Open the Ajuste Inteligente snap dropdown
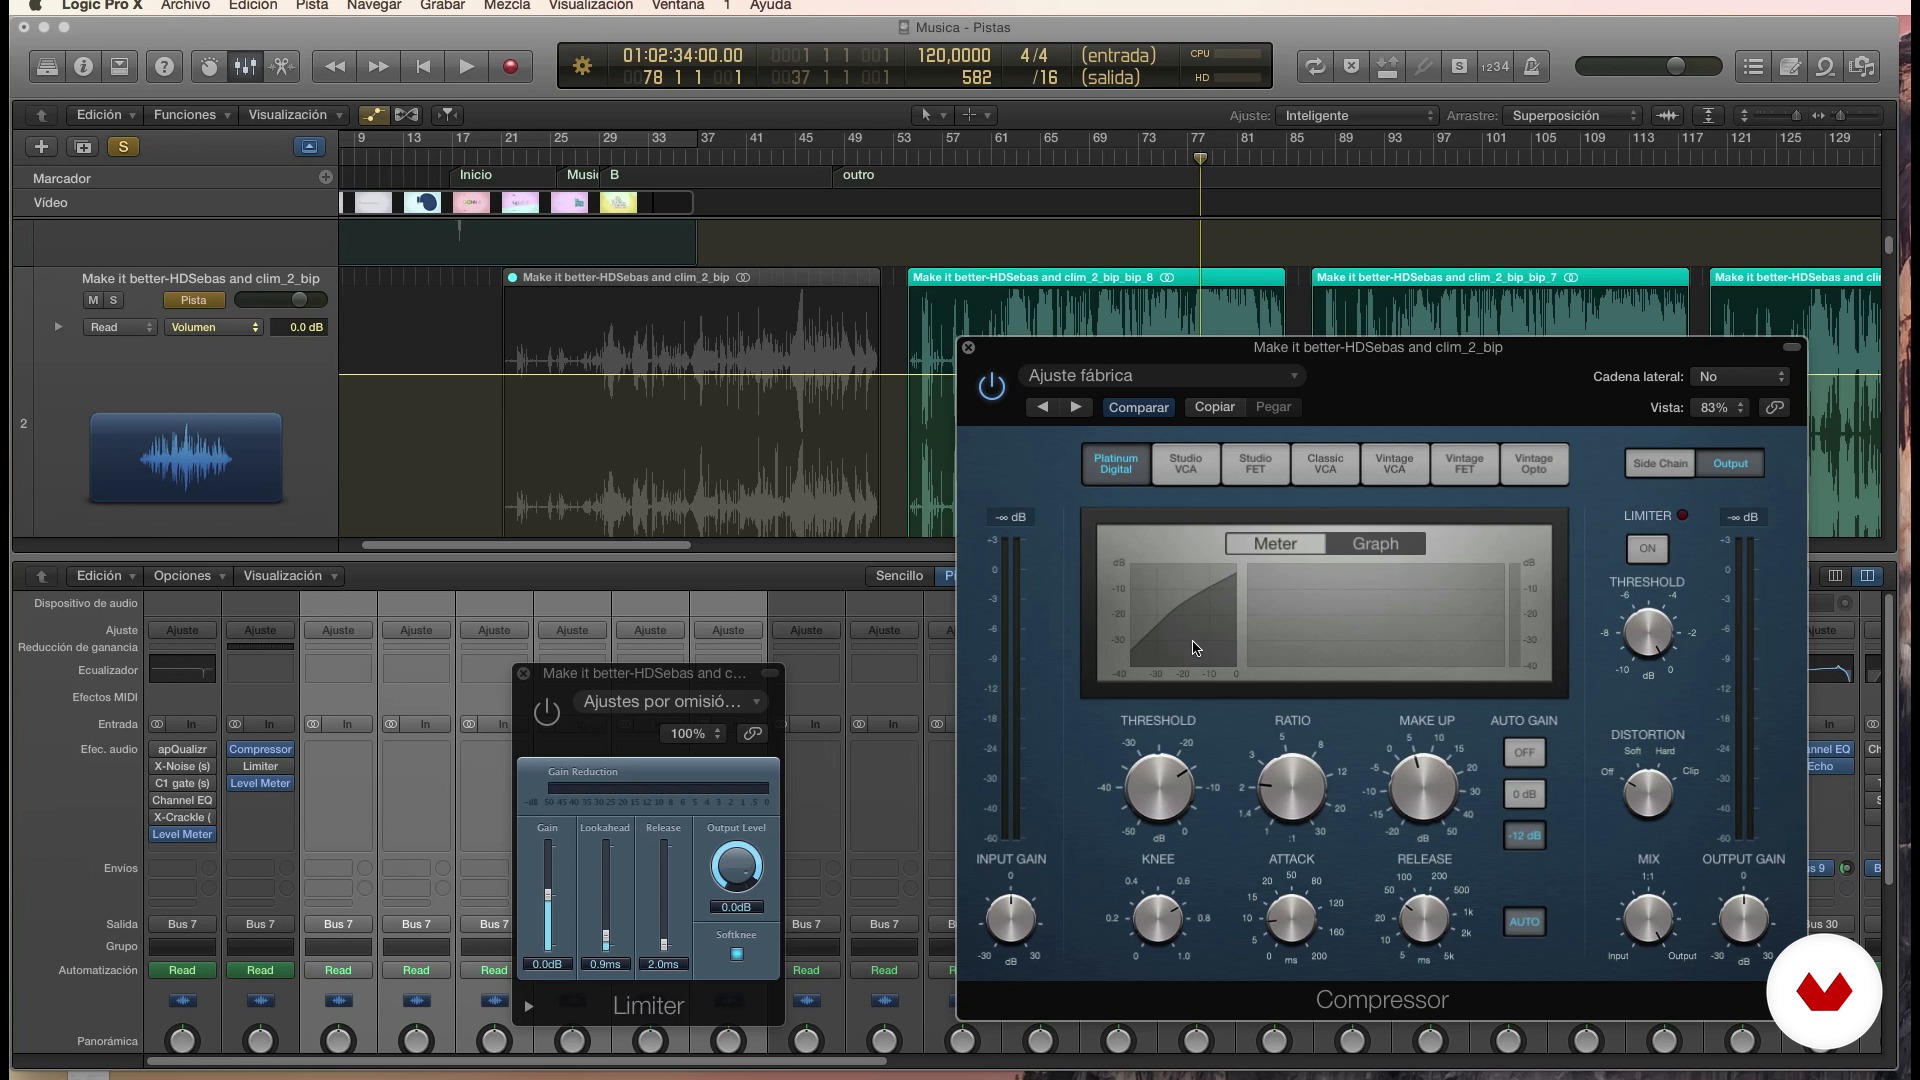The width and height of the screenshot is (1920, 1080). point(1357,116)
